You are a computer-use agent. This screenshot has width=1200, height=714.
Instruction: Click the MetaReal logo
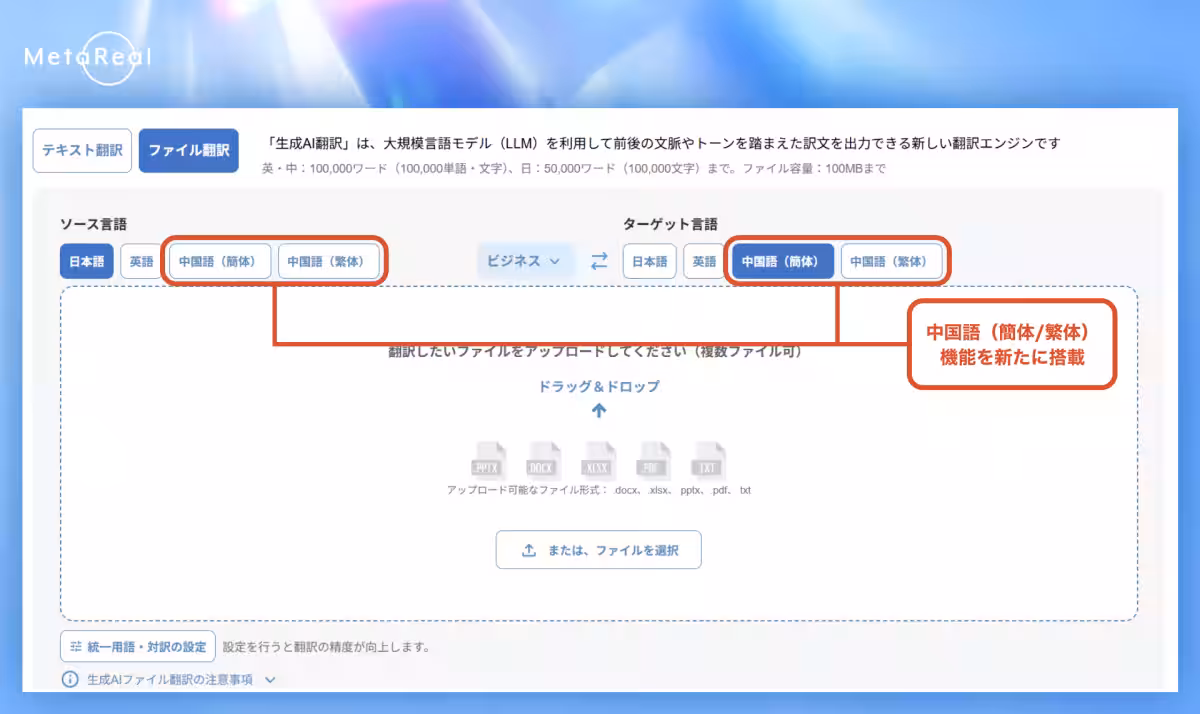[x=88, y=57]
